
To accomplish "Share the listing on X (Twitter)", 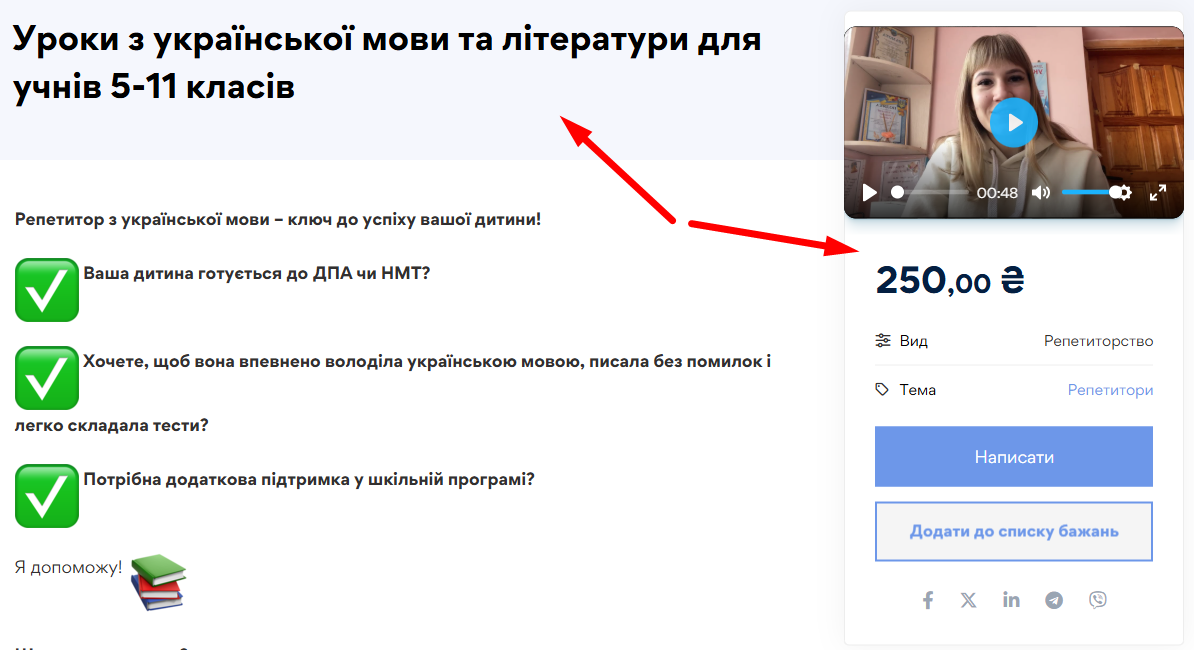I will [x=969, y=600].
